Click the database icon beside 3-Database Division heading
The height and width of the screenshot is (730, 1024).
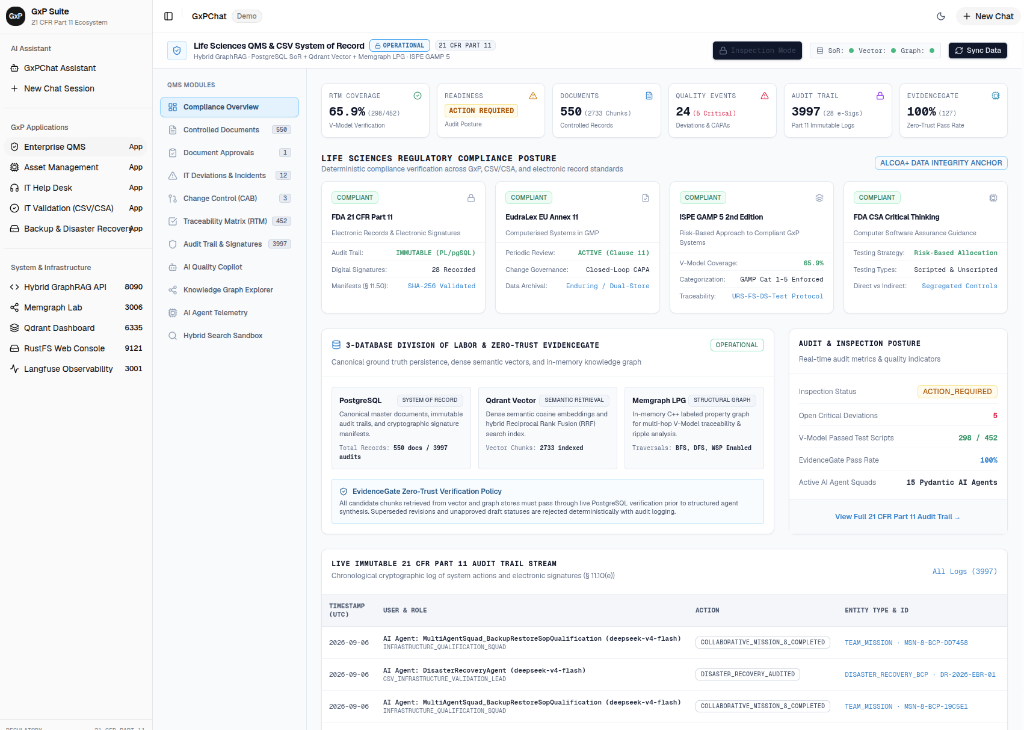[x=336, y=345]
